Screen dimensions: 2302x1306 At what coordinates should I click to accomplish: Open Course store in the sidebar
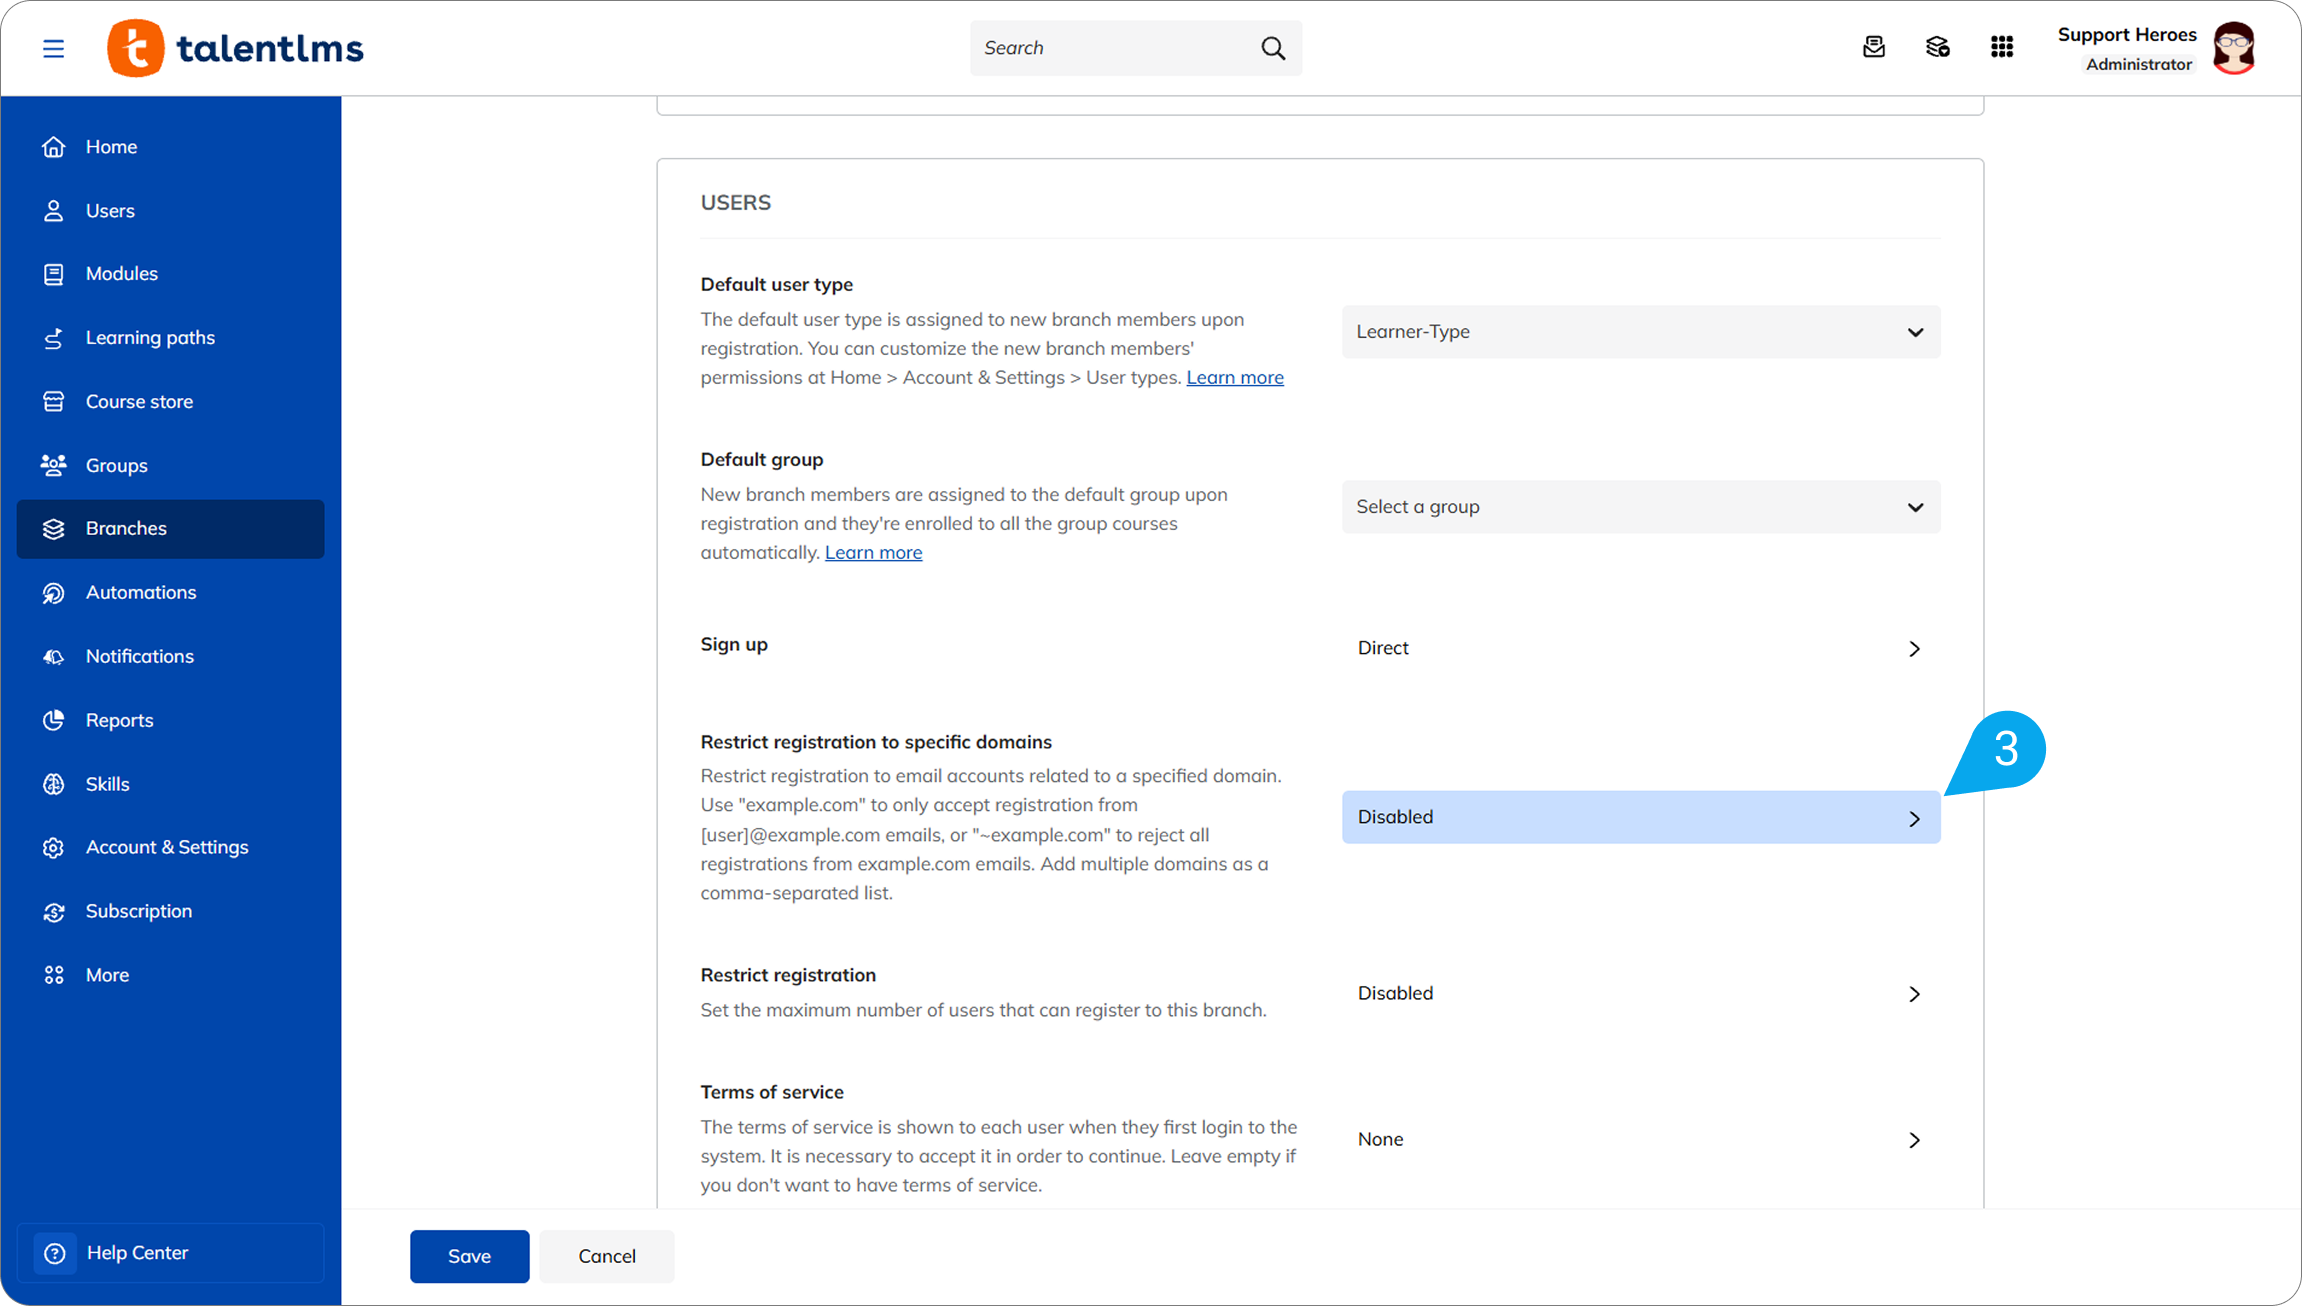coord(171,402)
